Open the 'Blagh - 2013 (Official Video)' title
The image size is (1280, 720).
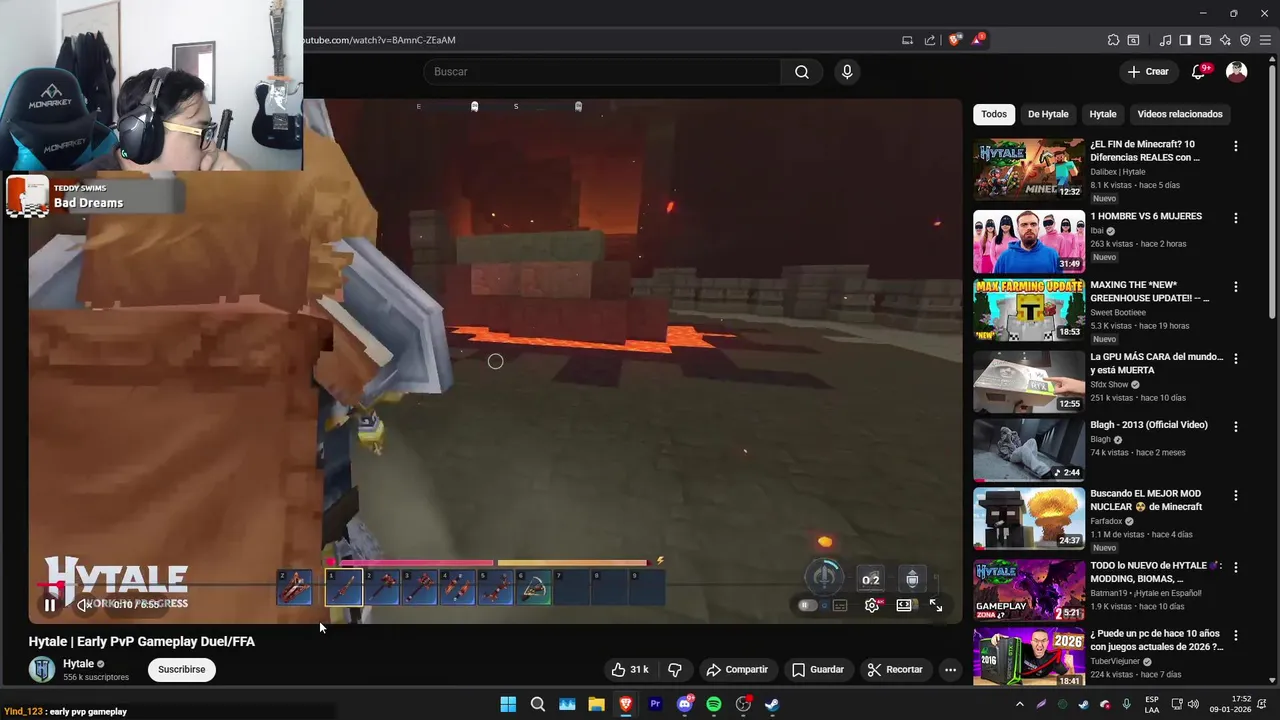click(x=1149, y=425)
